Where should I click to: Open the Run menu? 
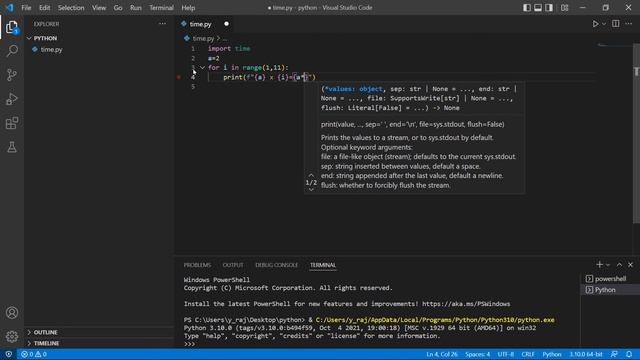(x=136, y=8)
